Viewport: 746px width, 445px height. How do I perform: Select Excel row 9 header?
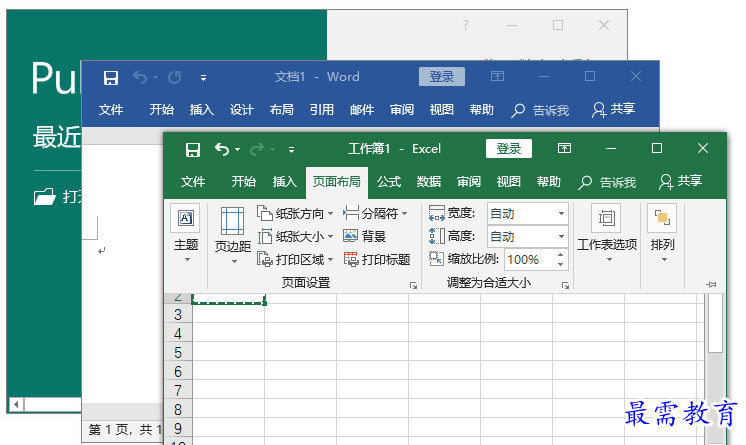pos(178,429)
